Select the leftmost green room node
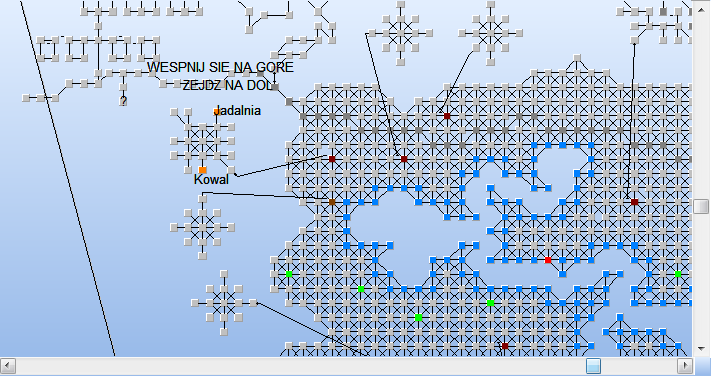This screenshot has width=711, height=376. (x=289, y=274)
